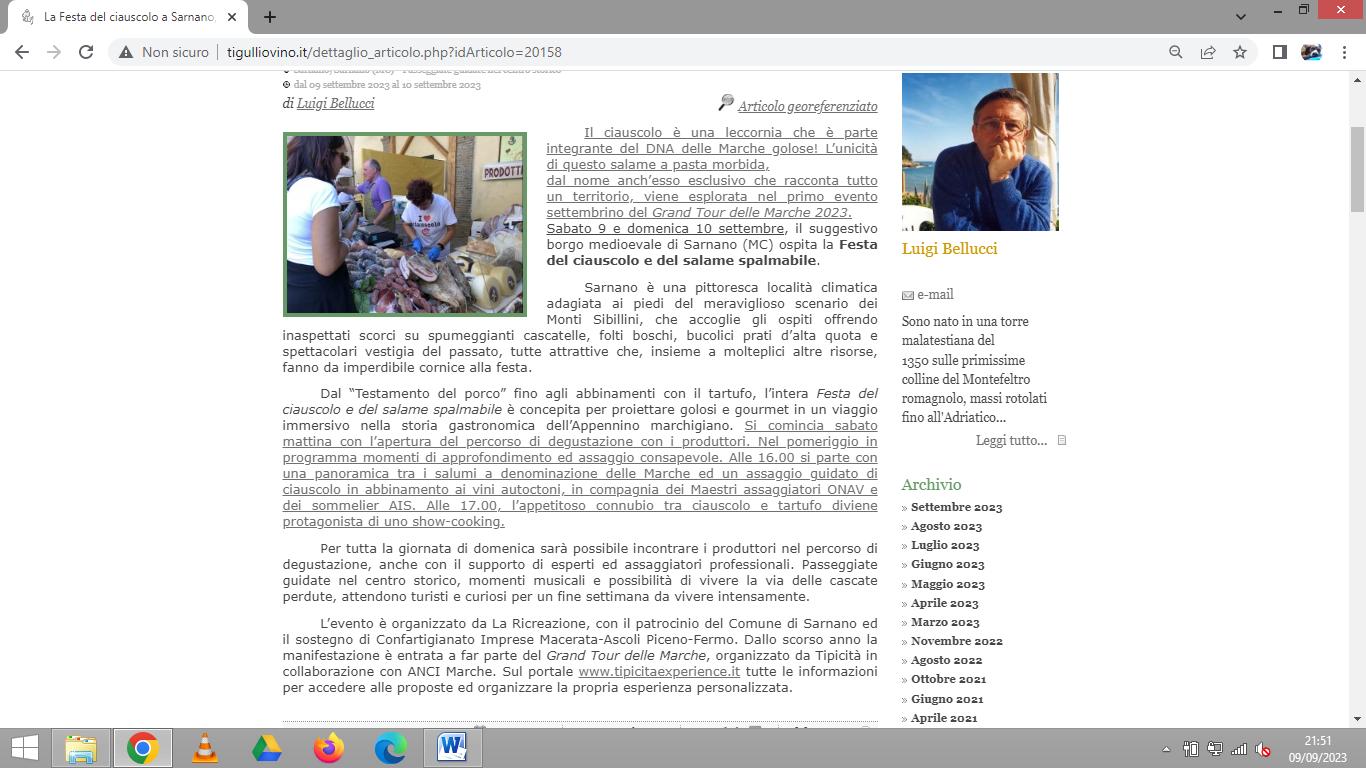The image size is (1366, 768).
Task: Click the page vertical scrollbar thumb
Action: pos(1357,170)
